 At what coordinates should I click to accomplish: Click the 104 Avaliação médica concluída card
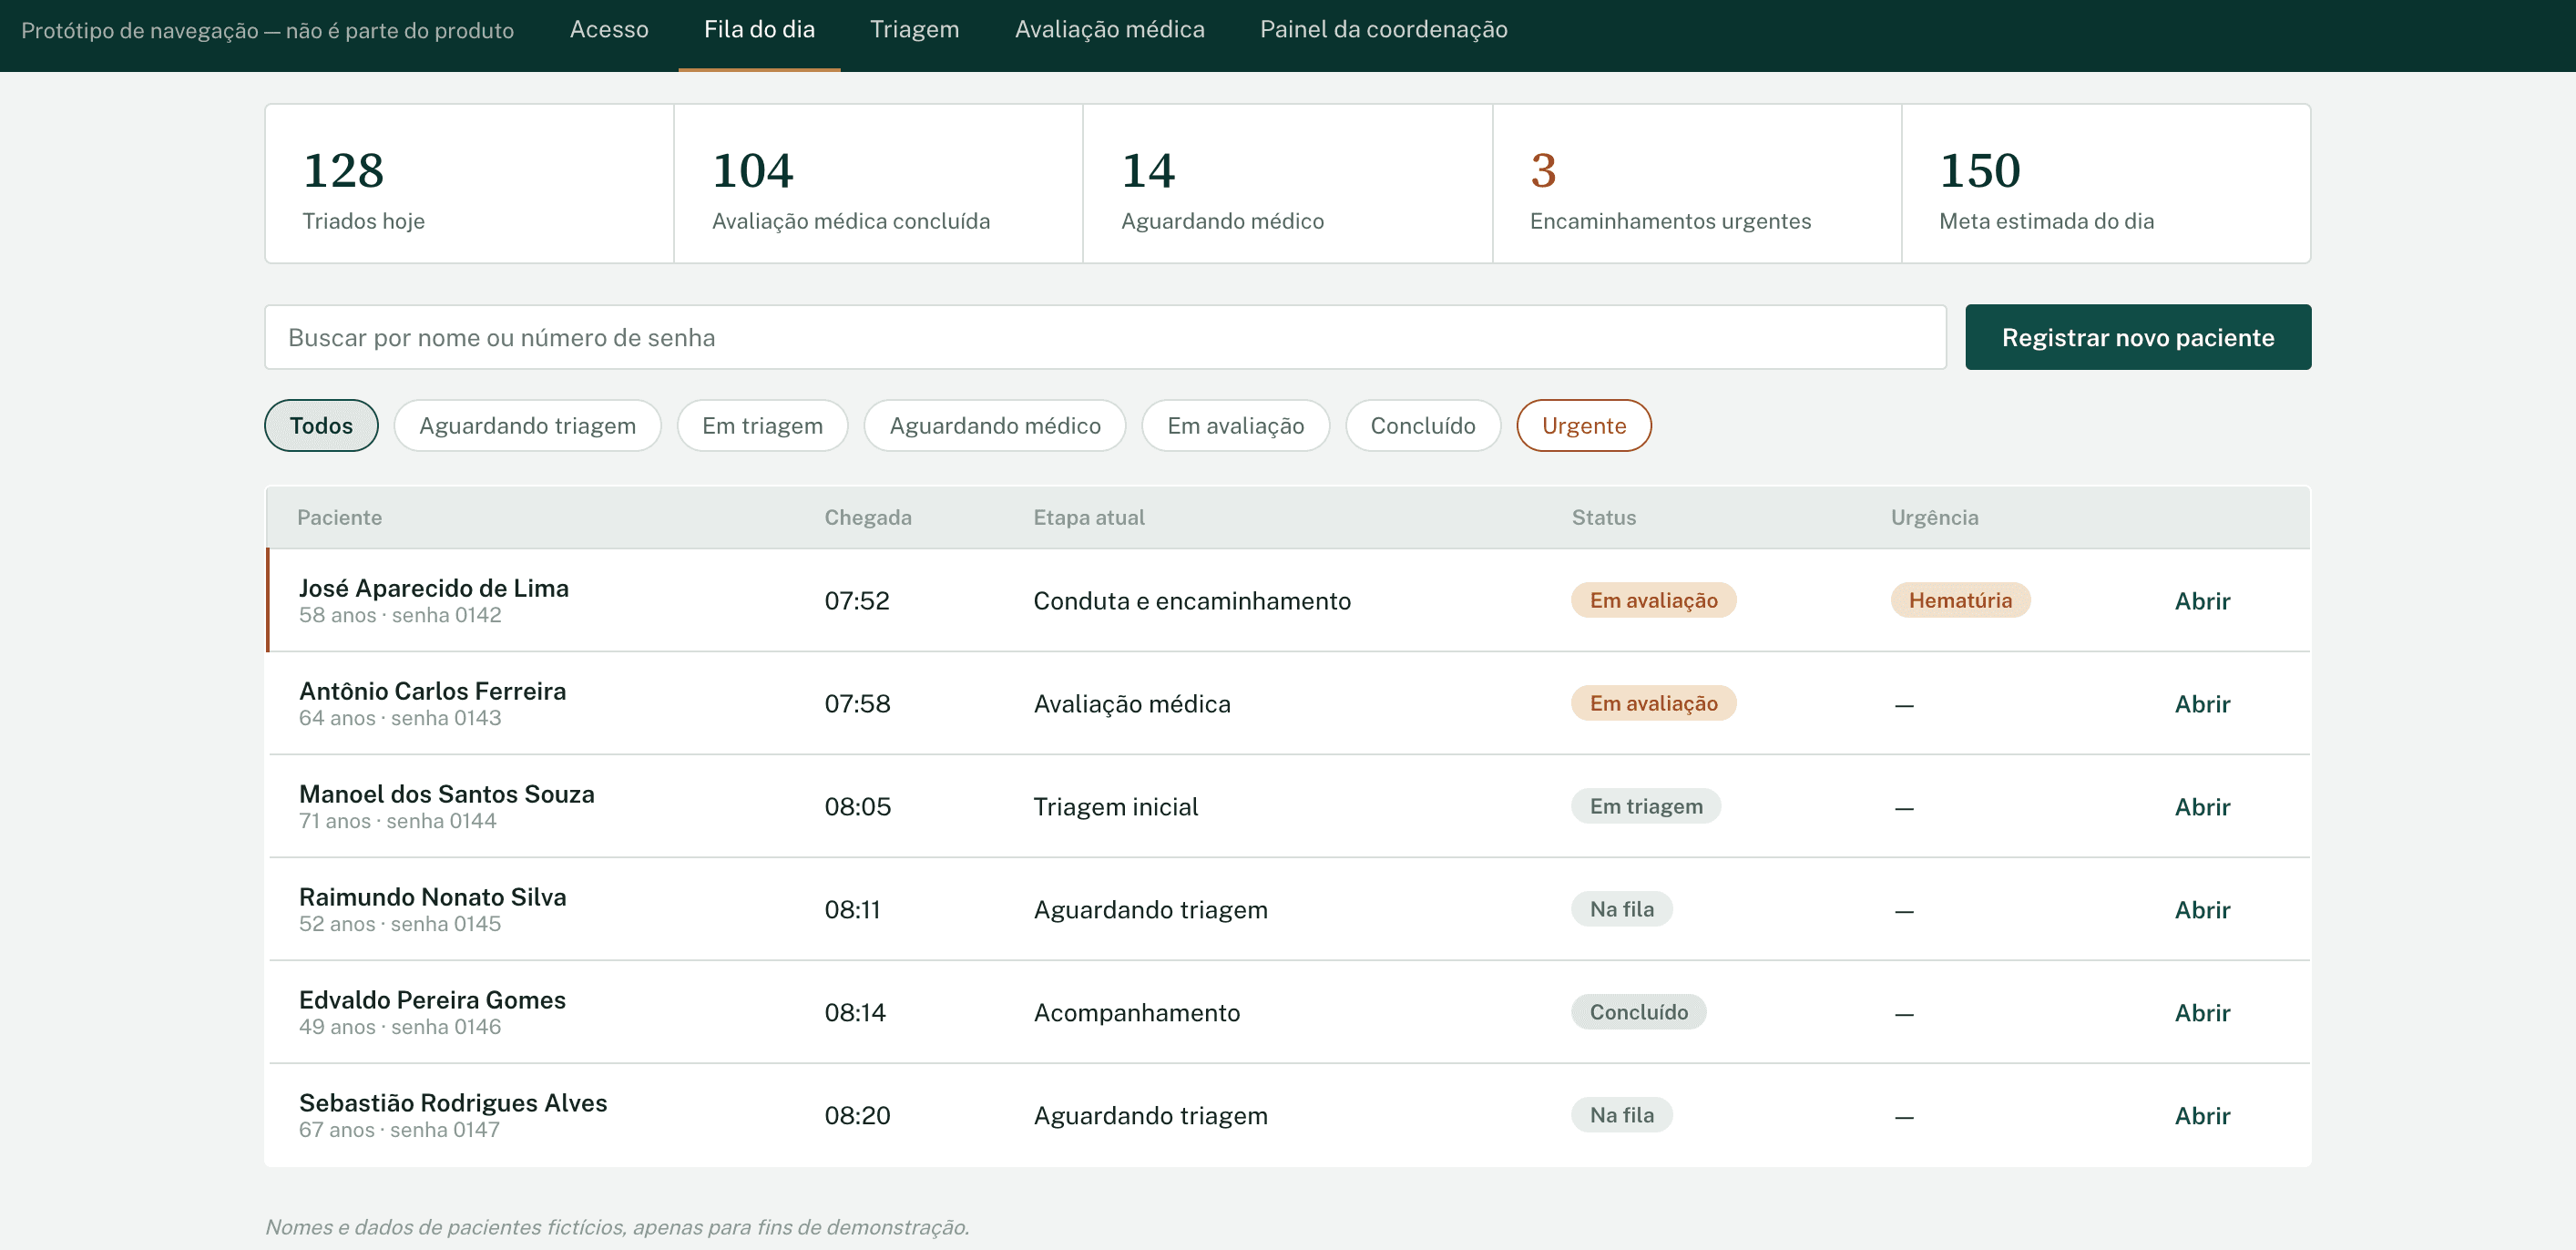pyautogui.click(x=878, y=184)
